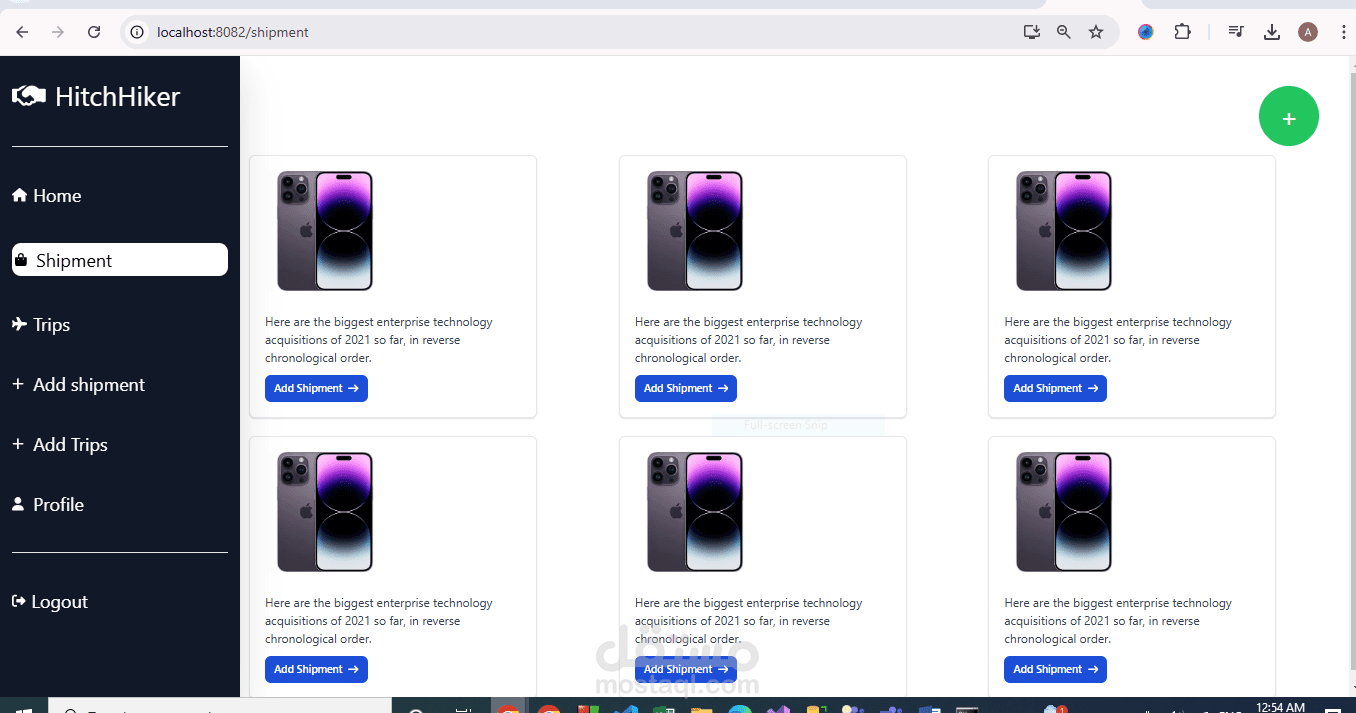Click Add Shipment on top row's middle card
Image resolution: width=1356 pixels, height=713 pixels.
pyautogui.click(x=686, y=388)
